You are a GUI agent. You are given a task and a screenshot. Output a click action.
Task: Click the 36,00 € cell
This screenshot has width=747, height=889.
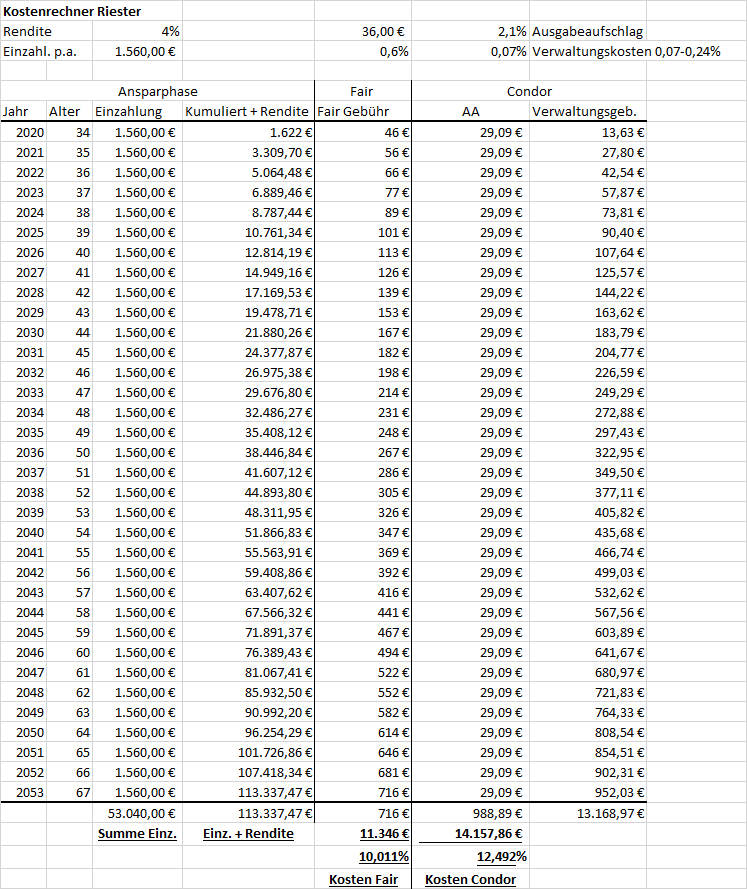coord(363,31)
